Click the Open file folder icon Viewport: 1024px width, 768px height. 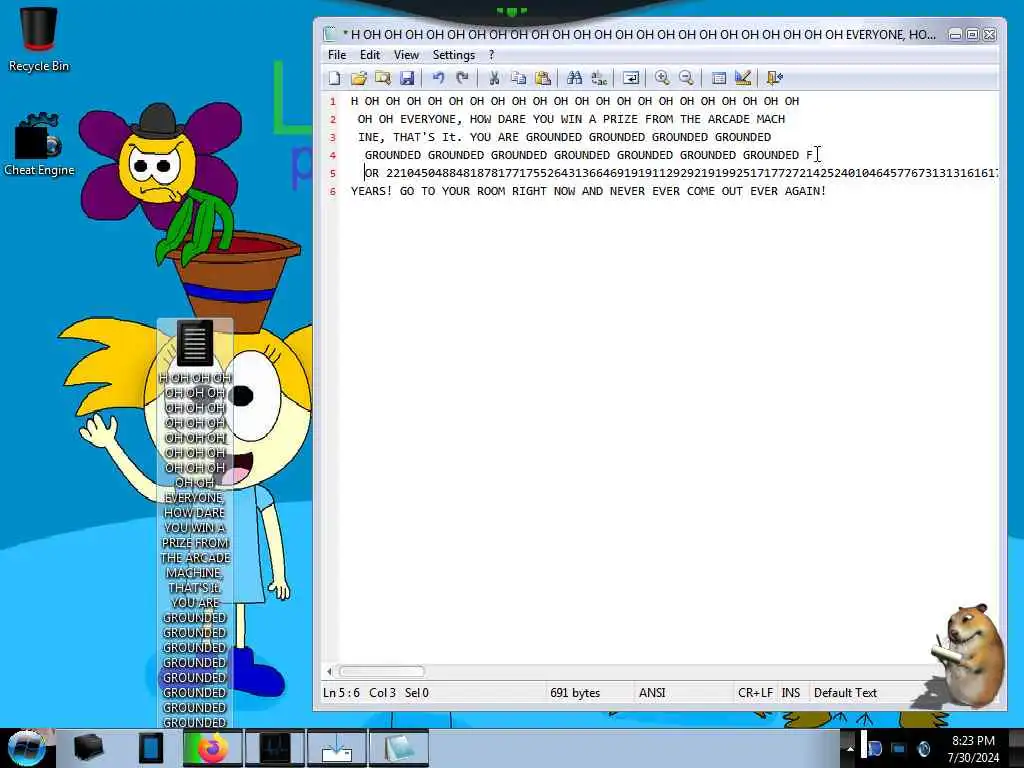coord(359,78)
